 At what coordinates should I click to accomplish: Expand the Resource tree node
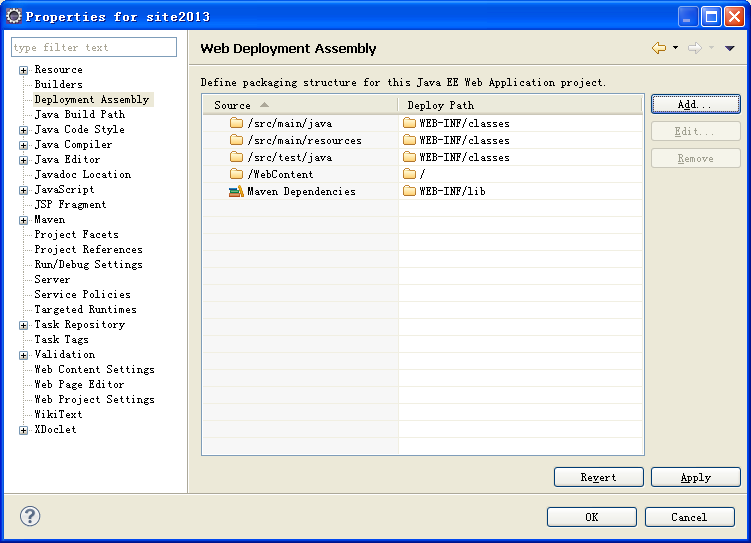(x=23, y=70)
